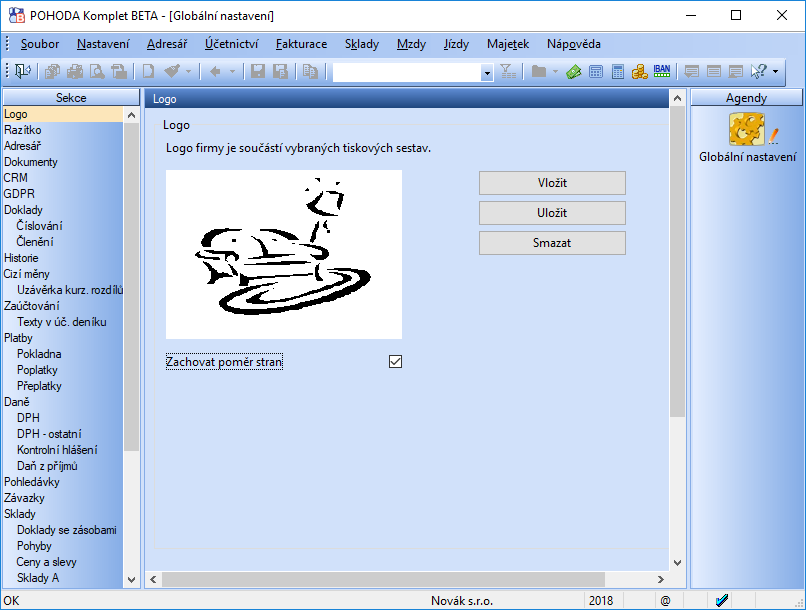
Task: Click the help cursor question mark icon
Action: point(759,71)
